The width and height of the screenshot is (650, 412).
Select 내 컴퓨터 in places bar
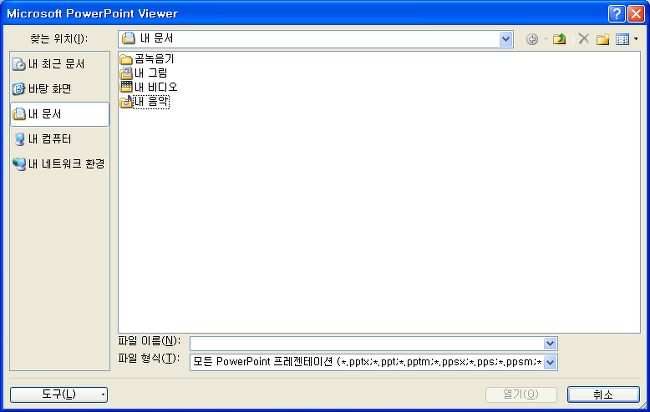coord(60,139)
